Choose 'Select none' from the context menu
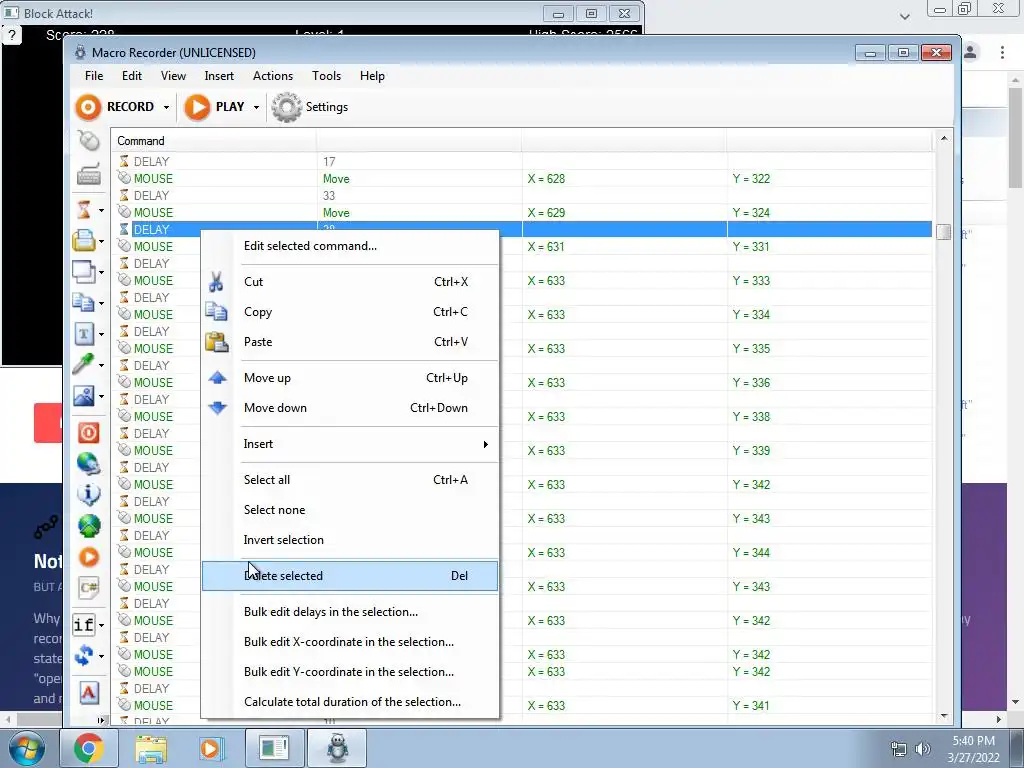This screenshot has height=768, width=1024. click(x=350, y=510)
